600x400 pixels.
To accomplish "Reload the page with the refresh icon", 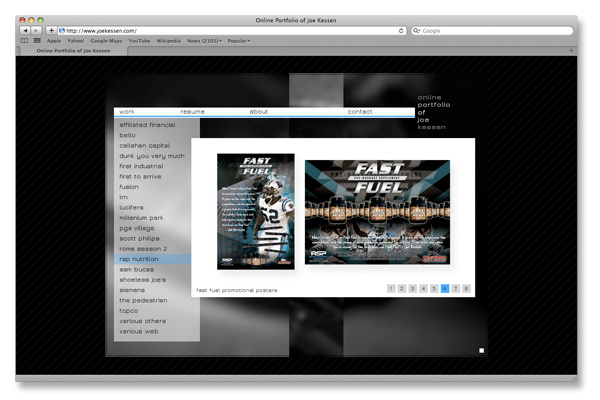I will (401, 31).
